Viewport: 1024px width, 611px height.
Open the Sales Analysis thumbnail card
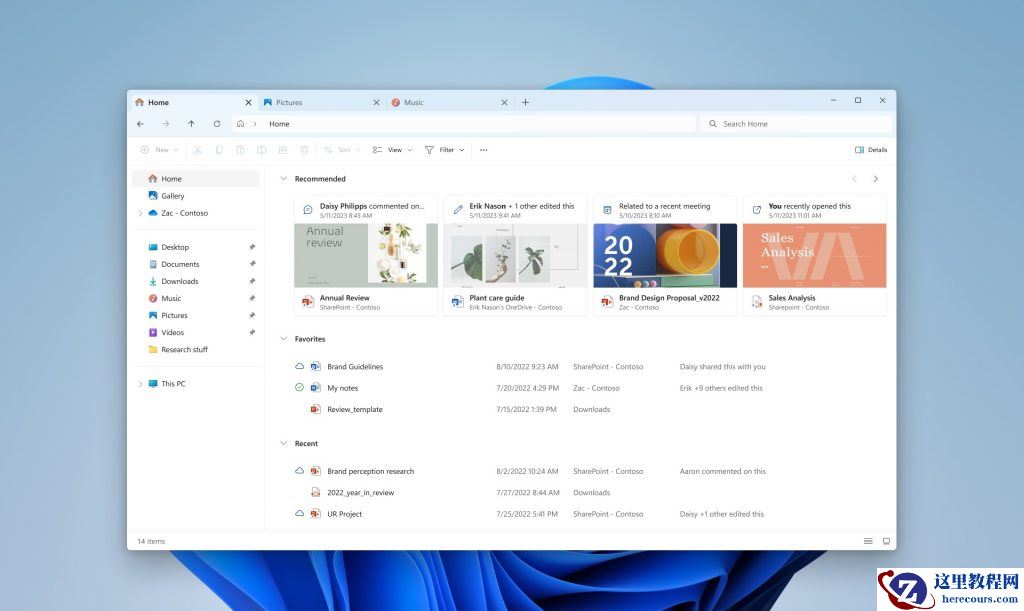pyautogui.click(x=814, y=253)
